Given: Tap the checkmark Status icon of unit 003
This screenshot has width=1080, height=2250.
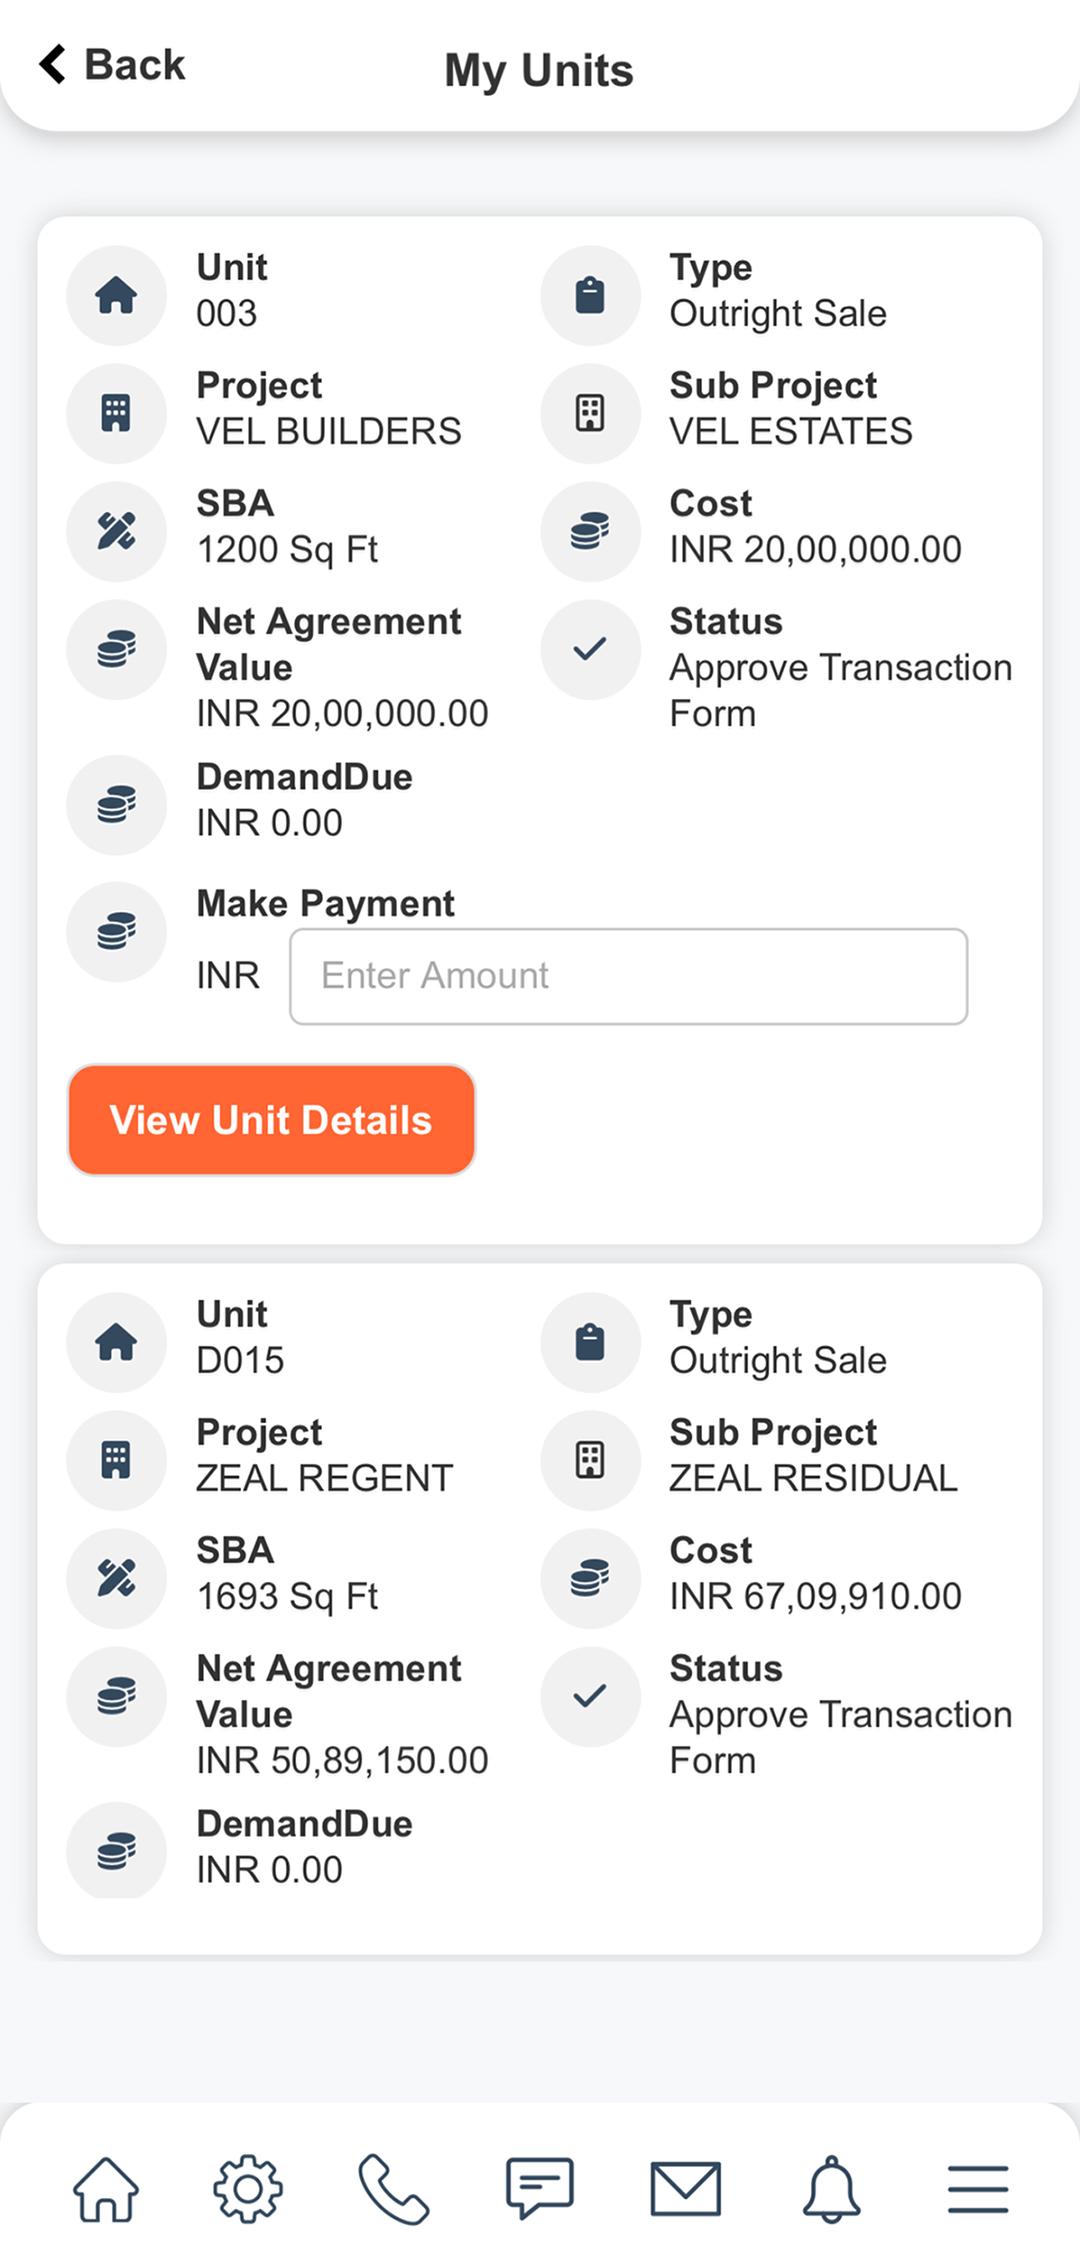Looking at the screenshot, I should [590, 649].
